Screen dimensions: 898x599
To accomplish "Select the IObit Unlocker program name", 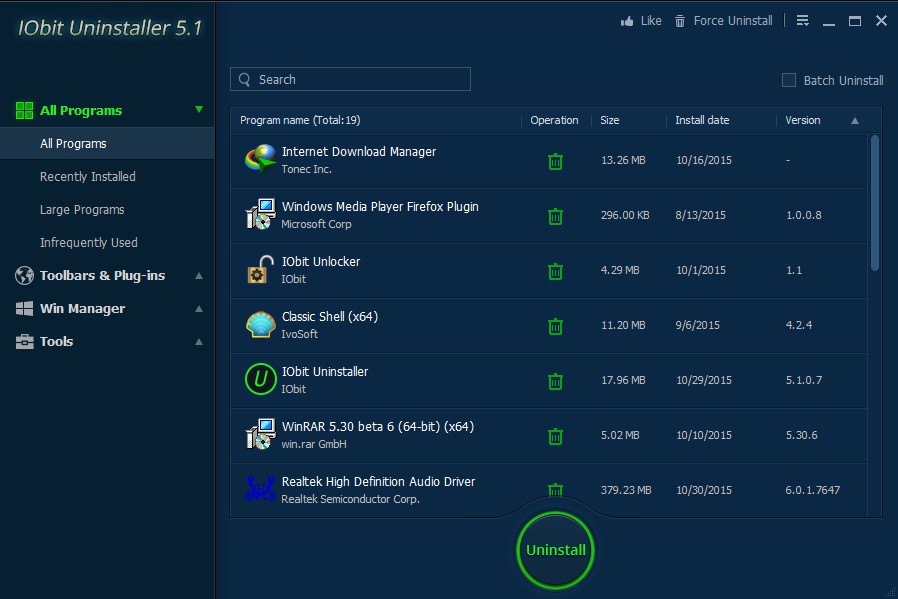I will pyautogui.click(x=321, y=262).
